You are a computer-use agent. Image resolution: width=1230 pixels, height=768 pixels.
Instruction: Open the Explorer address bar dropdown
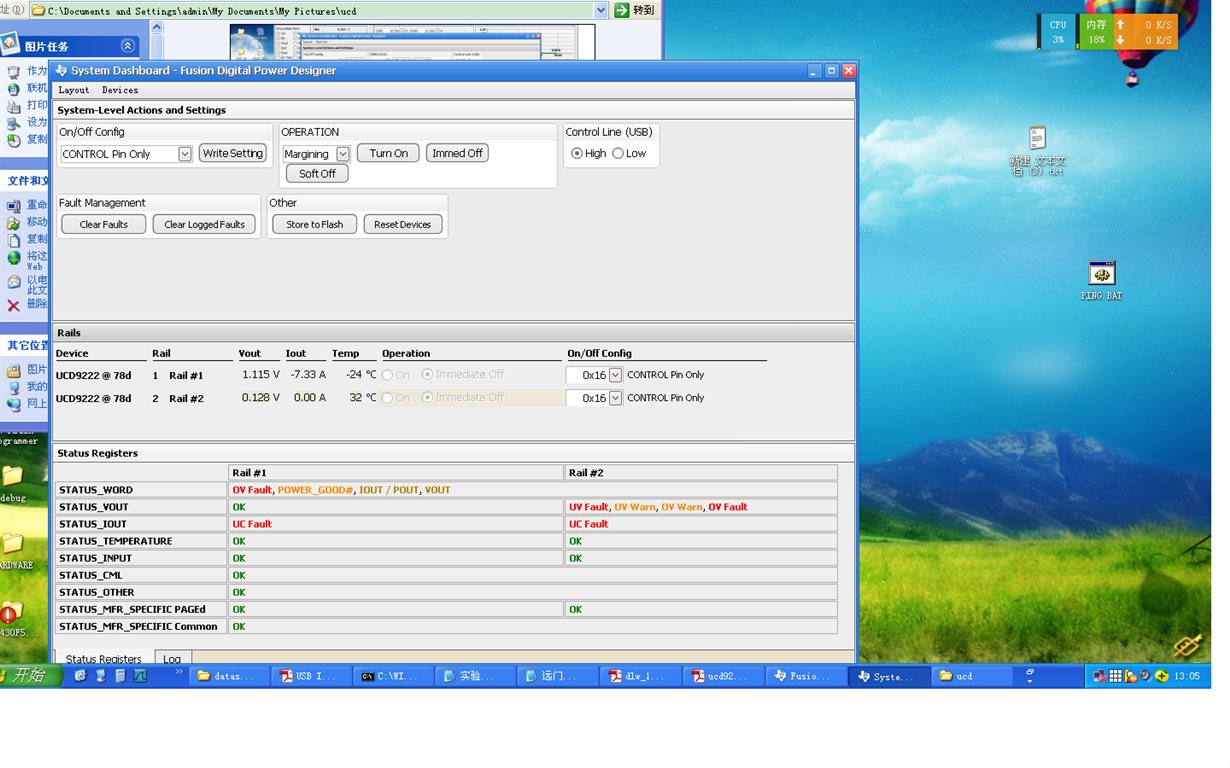[x=601, y=10]
